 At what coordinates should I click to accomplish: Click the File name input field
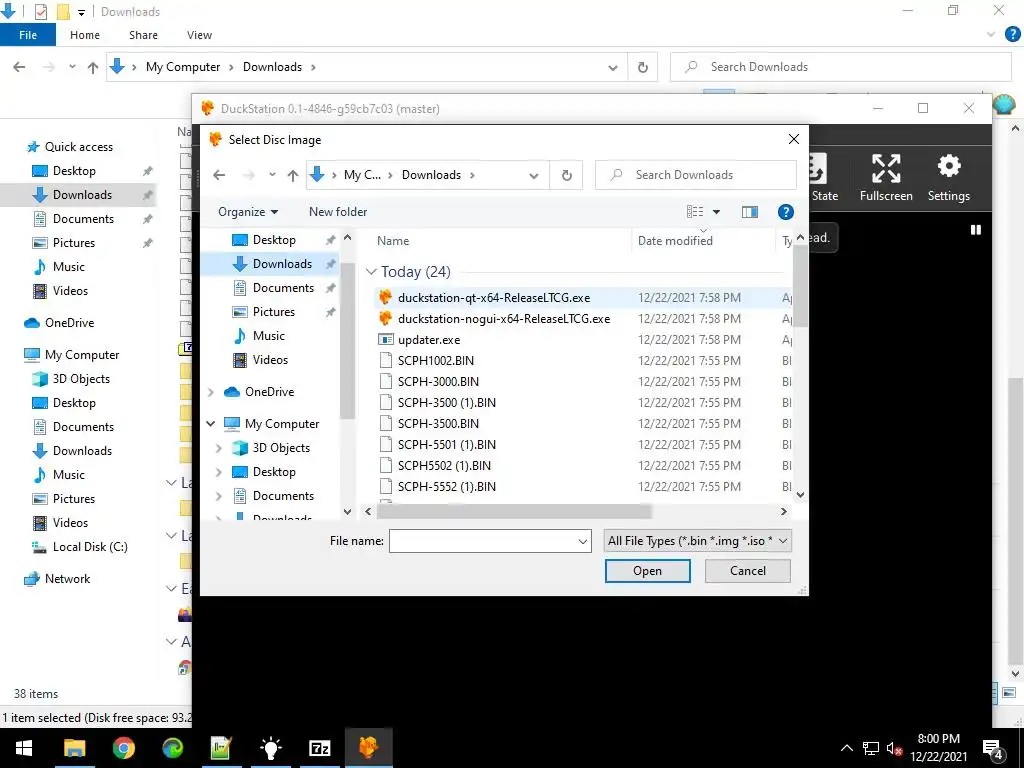[x=483, y=541]
